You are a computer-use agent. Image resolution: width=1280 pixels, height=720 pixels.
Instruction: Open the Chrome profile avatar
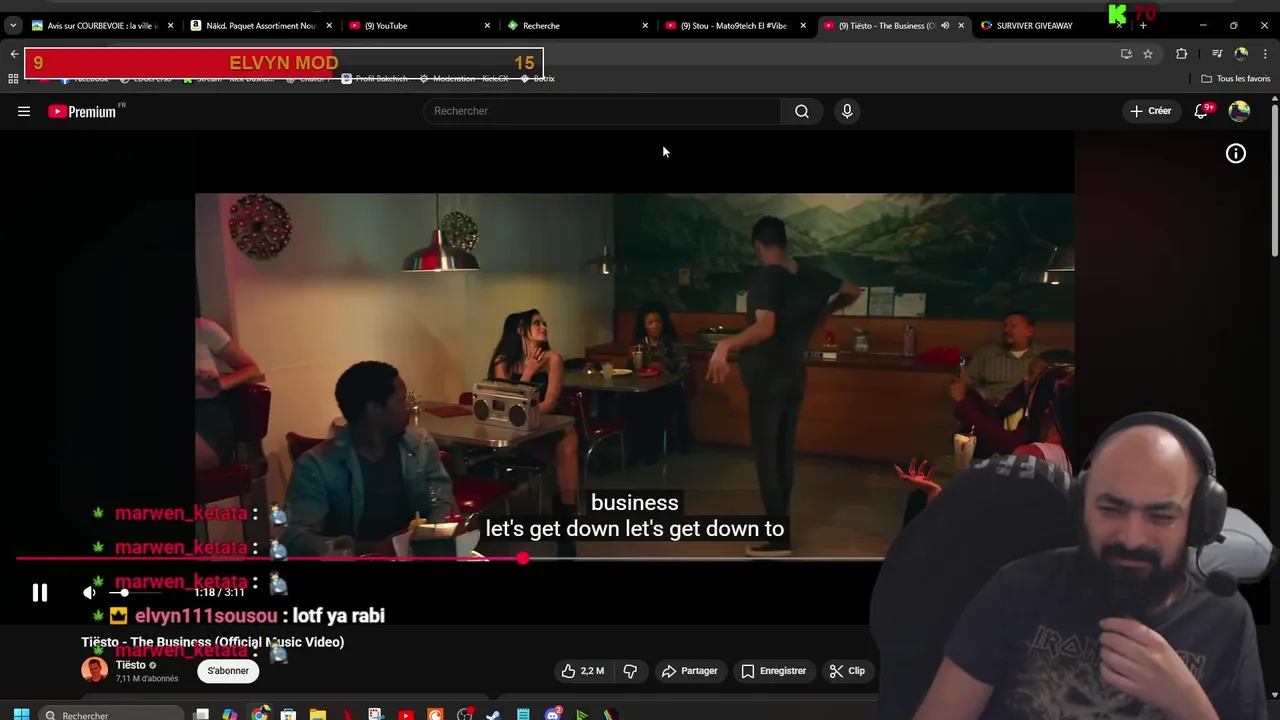[1241, 54]
